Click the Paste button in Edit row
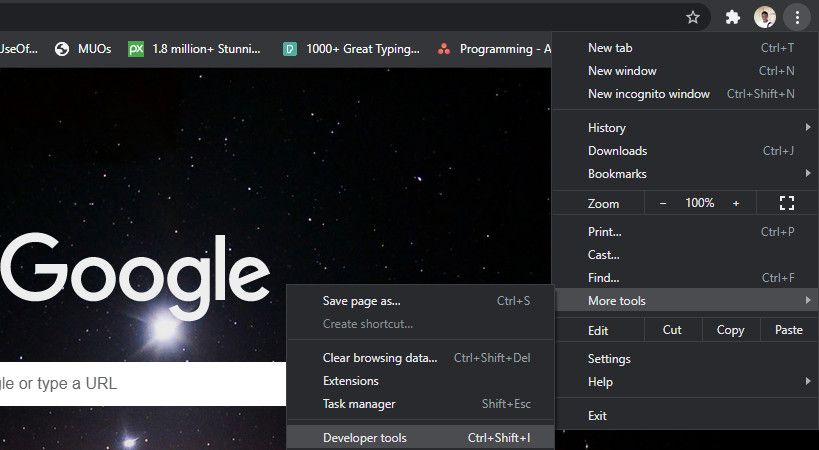This screenshot has width=819, height=450. [788, 330]
